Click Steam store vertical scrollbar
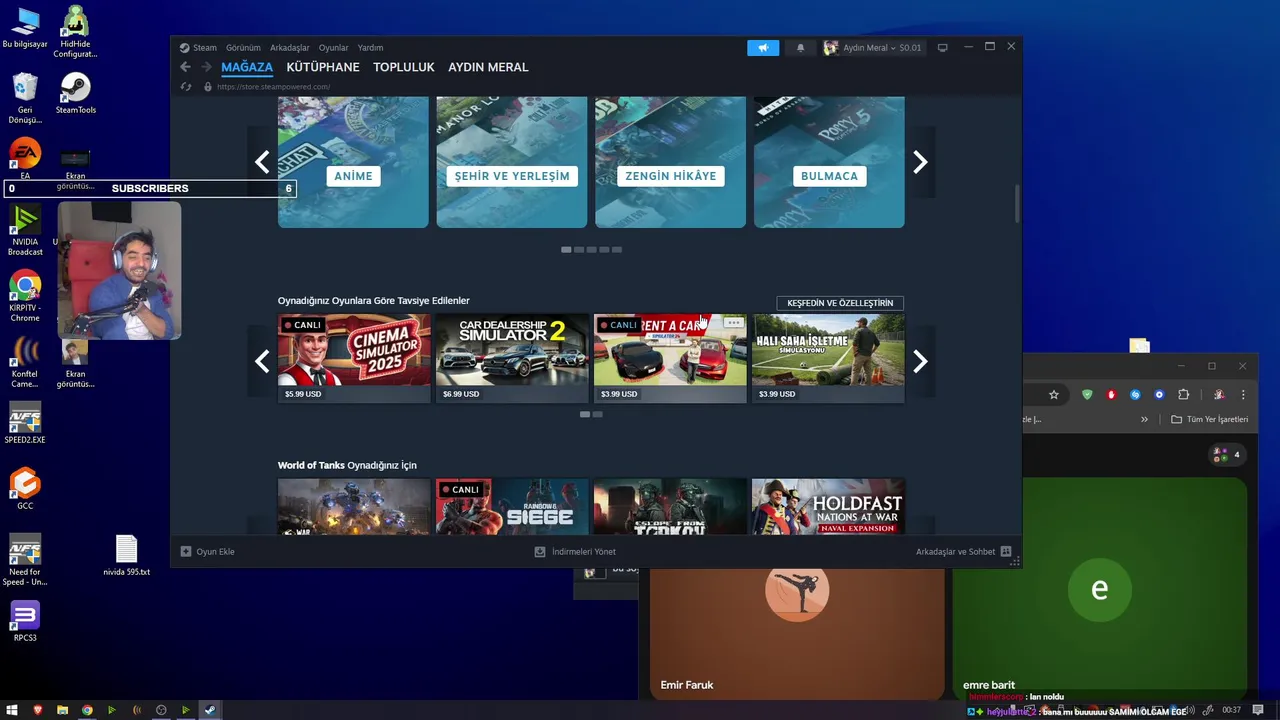The image size is (1280, 720). coord(1017,204)
